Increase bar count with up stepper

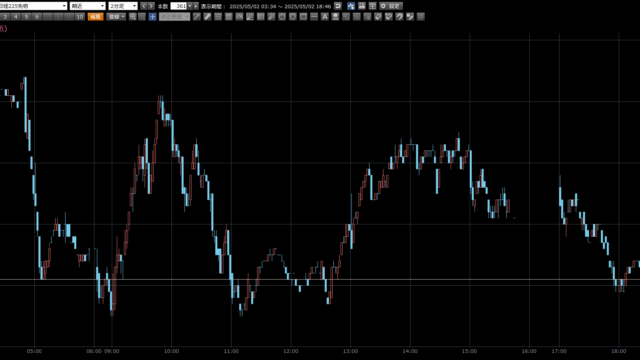(196, 6)
